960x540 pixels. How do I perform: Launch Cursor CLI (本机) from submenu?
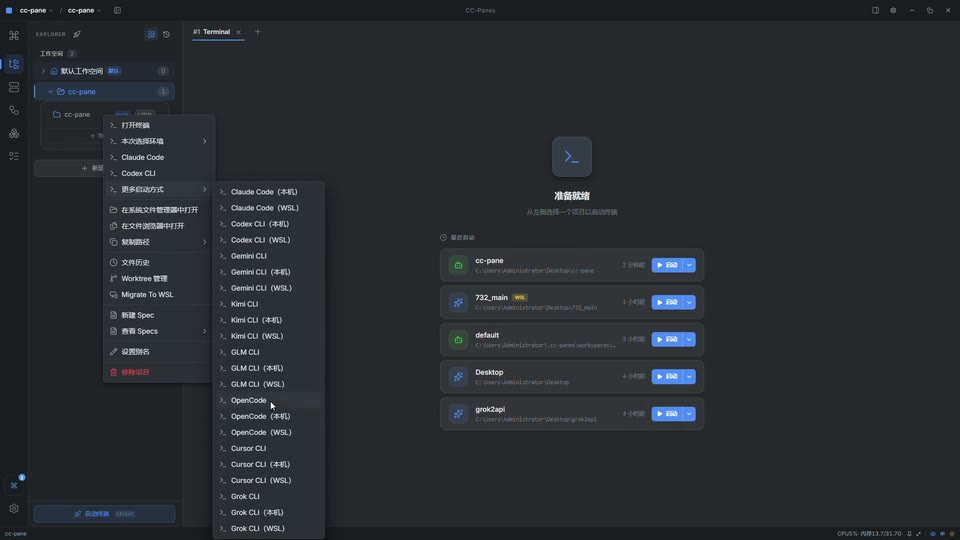(x=269, y=464)
